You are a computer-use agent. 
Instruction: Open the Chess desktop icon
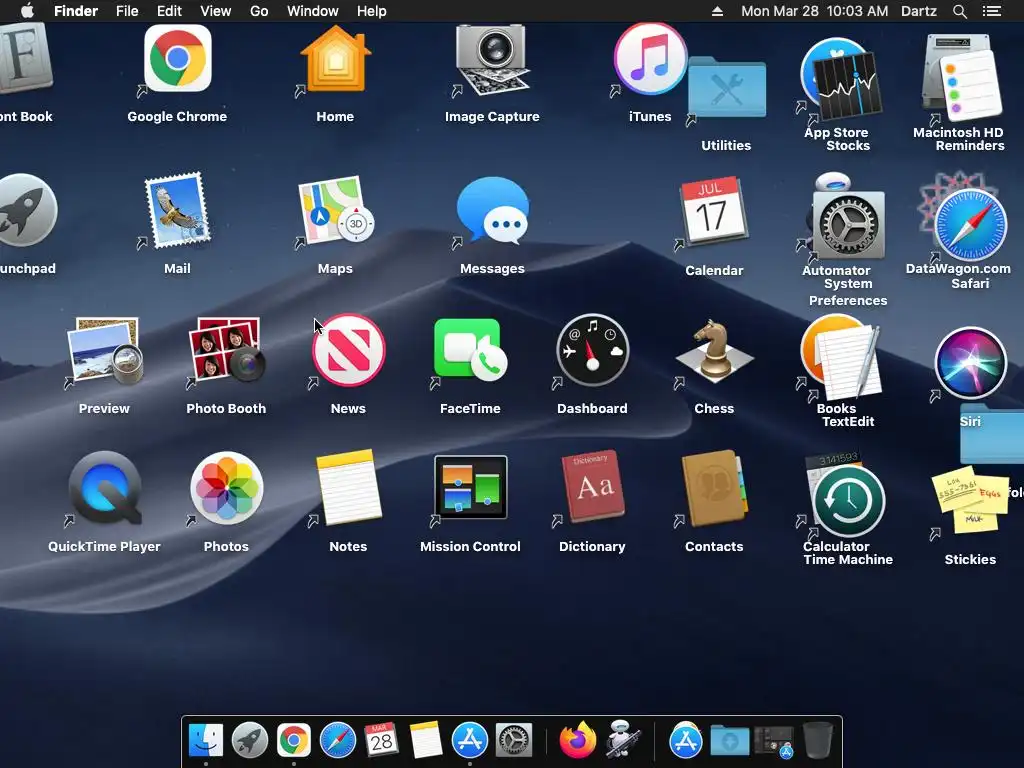(714, 351)
